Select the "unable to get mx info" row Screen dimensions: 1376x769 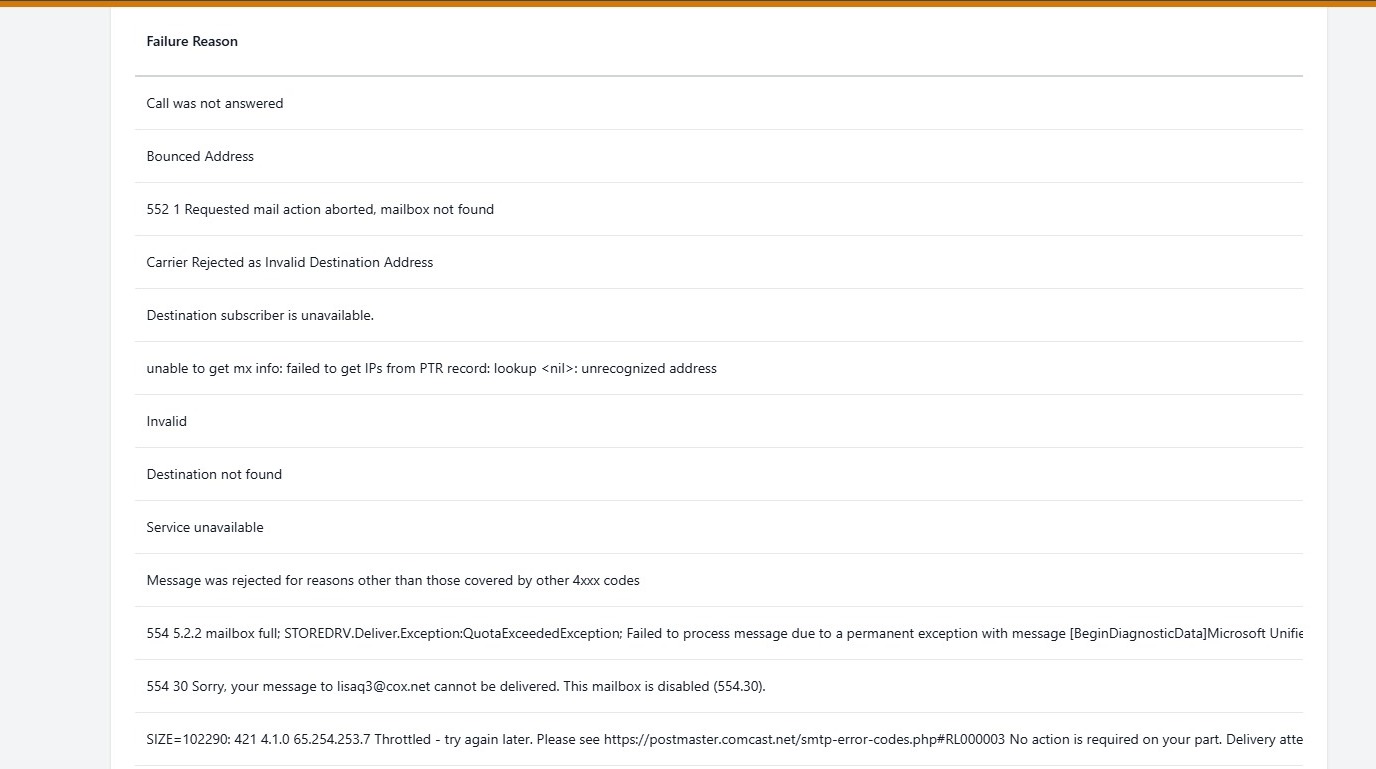431,368
